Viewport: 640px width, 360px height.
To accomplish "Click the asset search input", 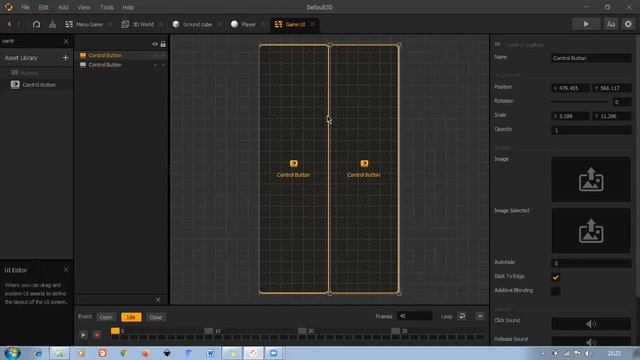I will 31,41.
